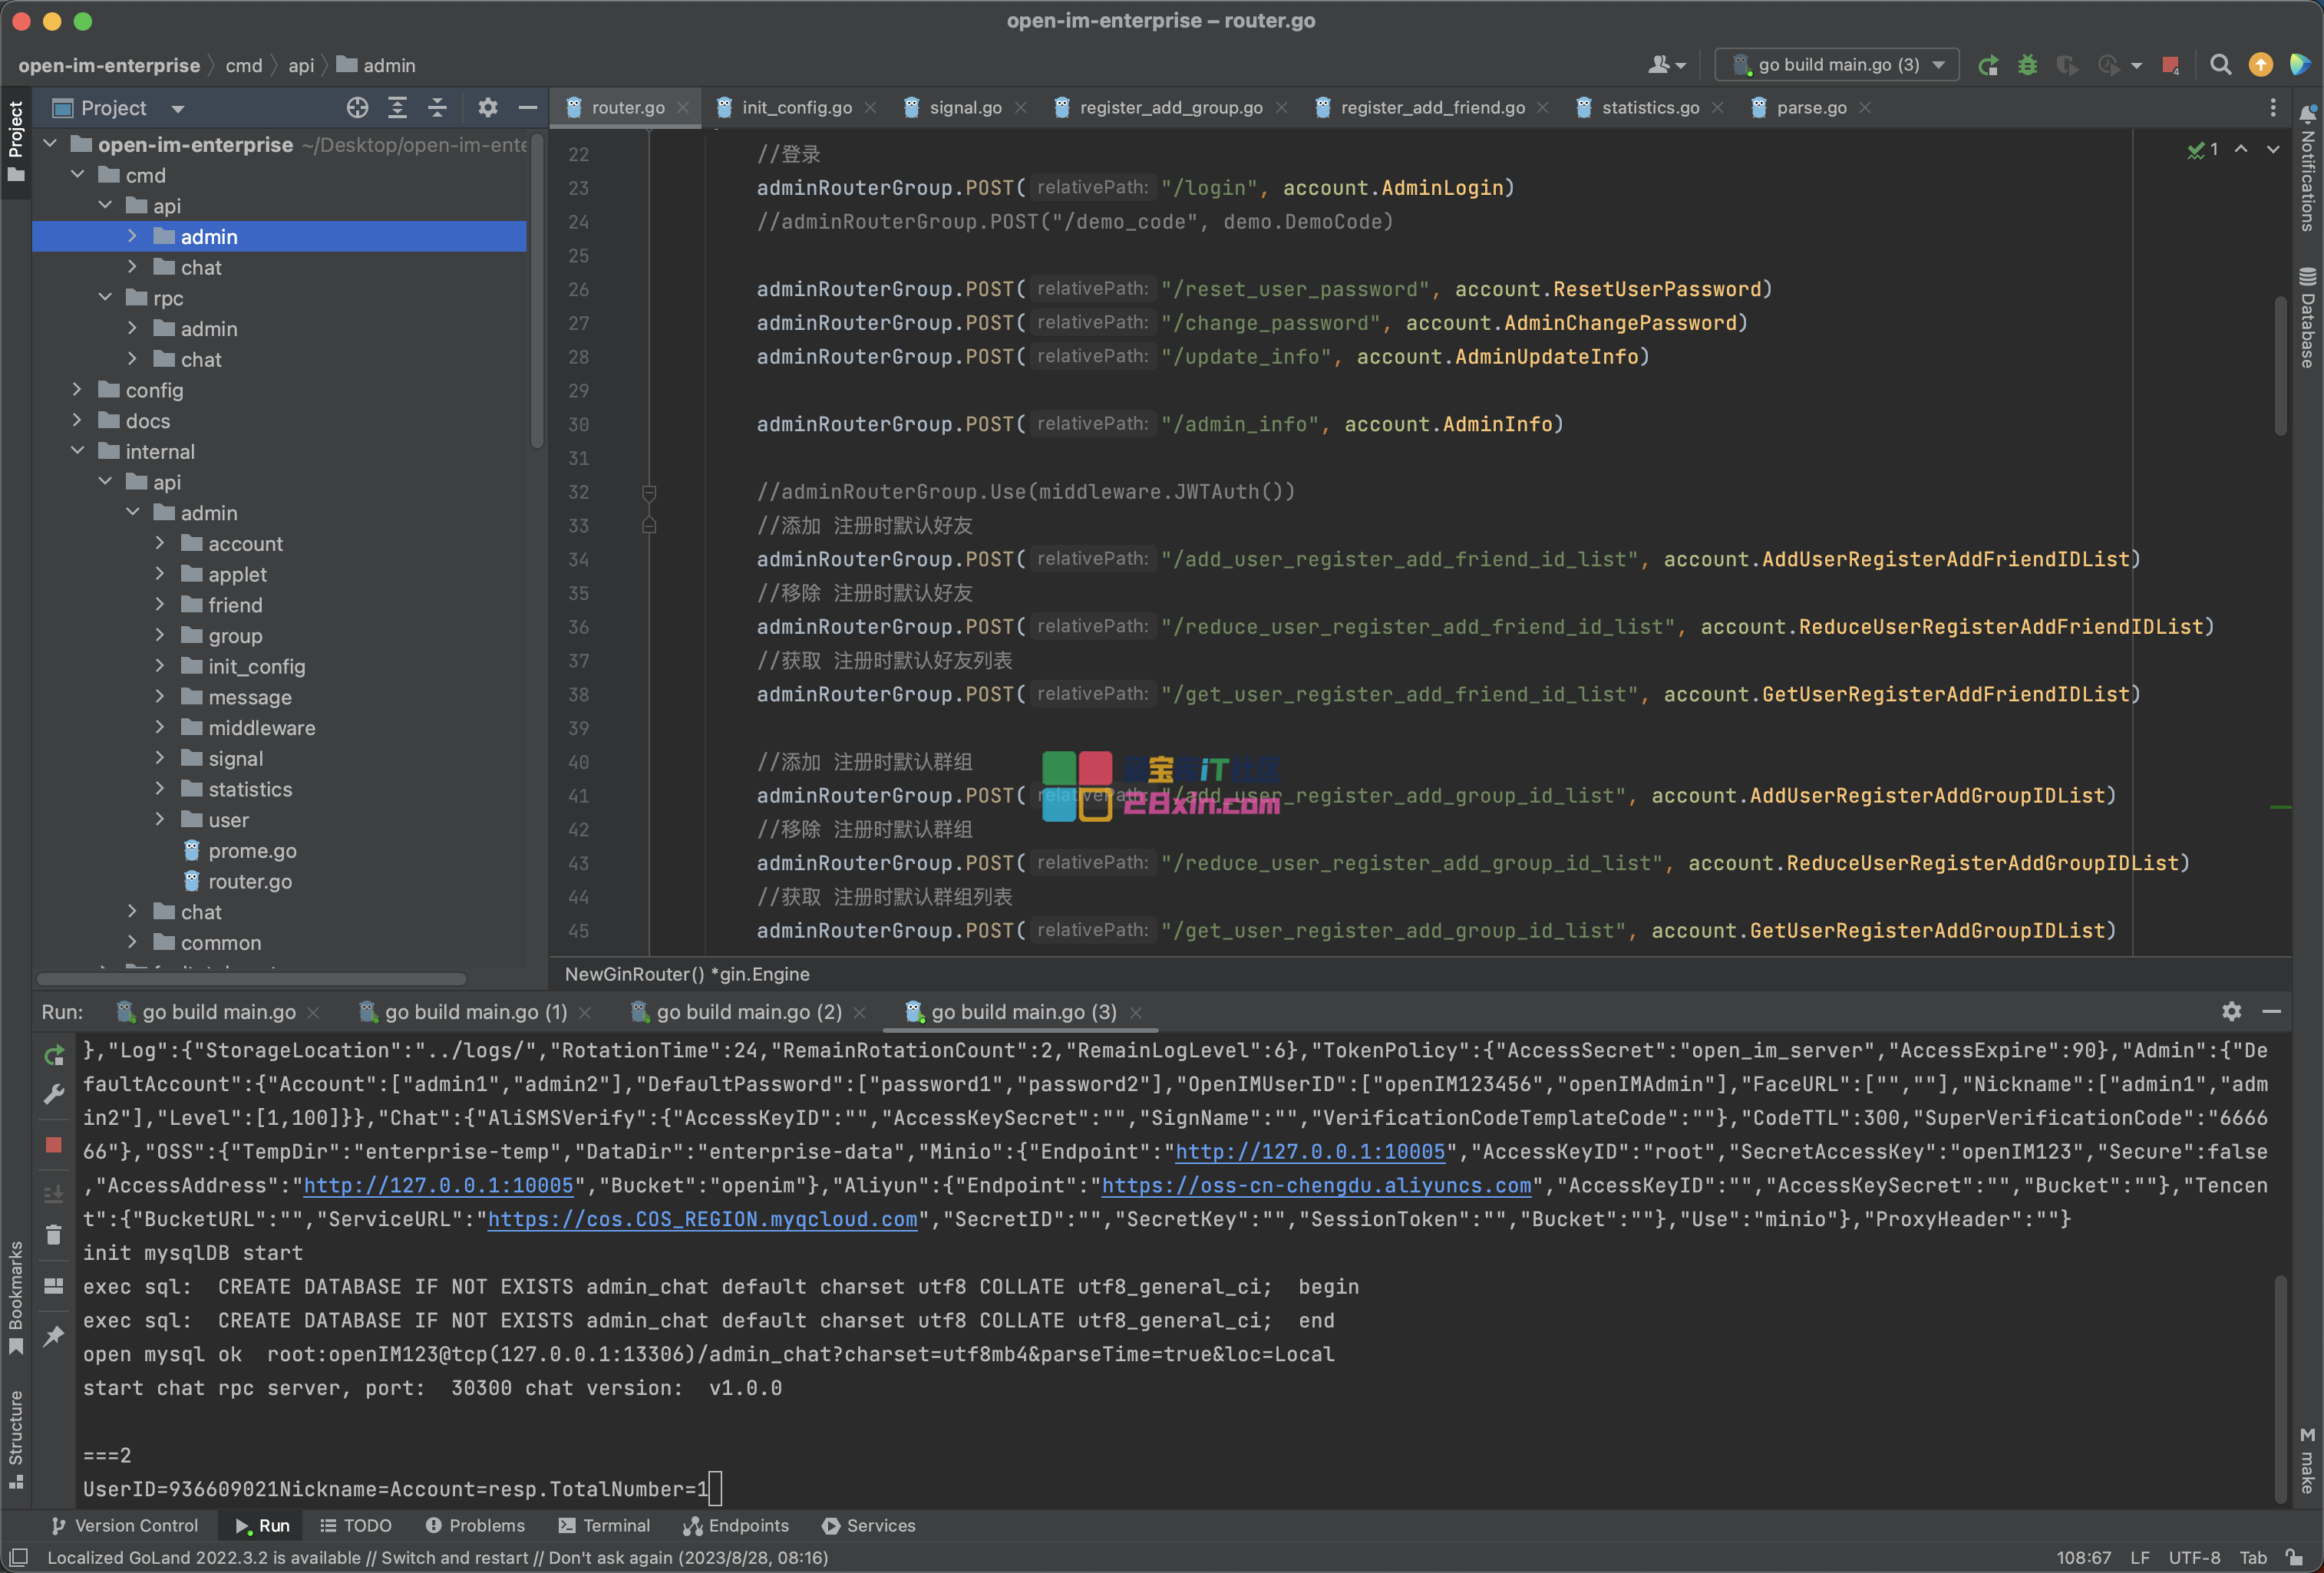Image resolution: width=2324 pixels, height=1573 pixels.
Task: Click the Rerun icon in Run panel
Action: pos(54,1055)
